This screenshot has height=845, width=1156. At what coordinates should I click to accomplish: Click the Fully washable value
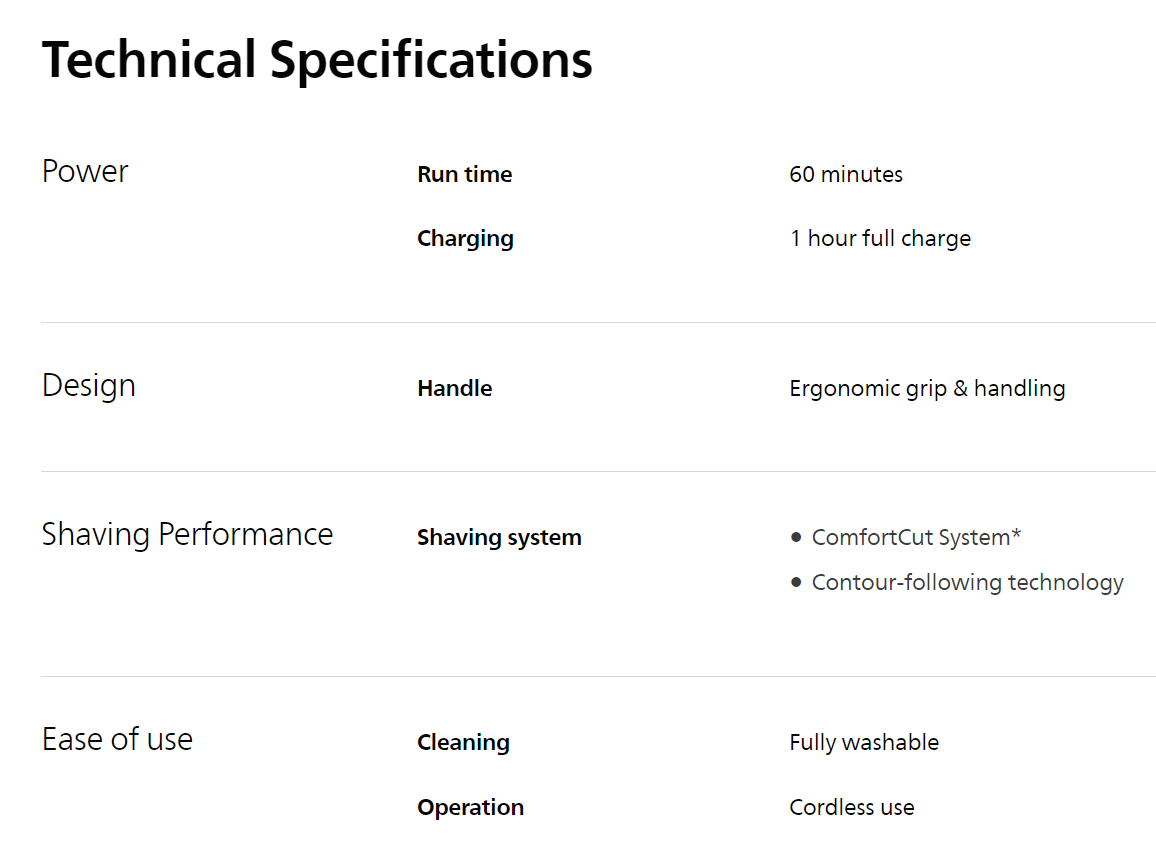click(864, 742)
